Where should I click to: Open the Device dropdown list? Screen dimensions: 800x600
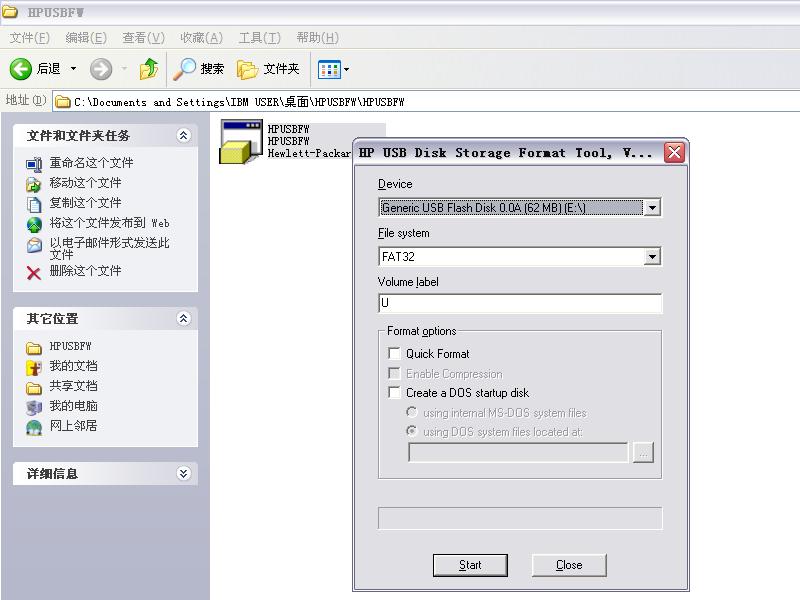[652, 208]
